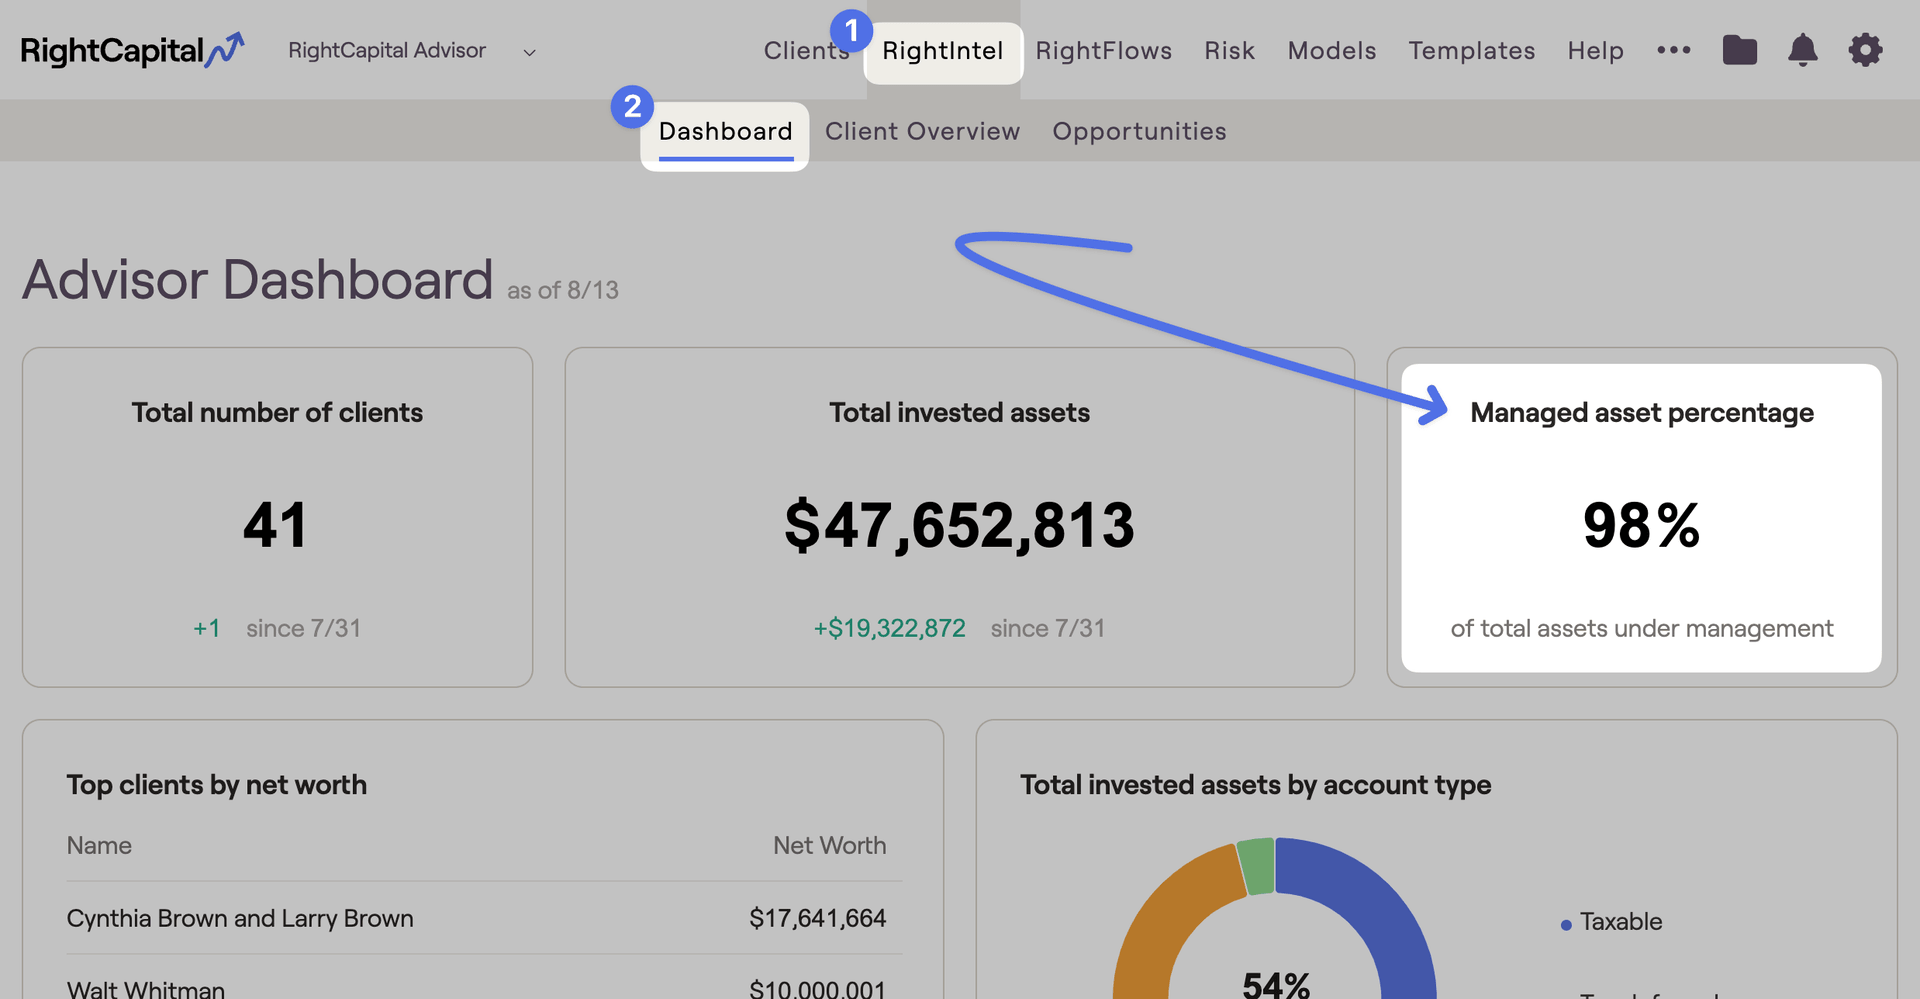Open the three-dots more menu

(x=1673, y=50)
